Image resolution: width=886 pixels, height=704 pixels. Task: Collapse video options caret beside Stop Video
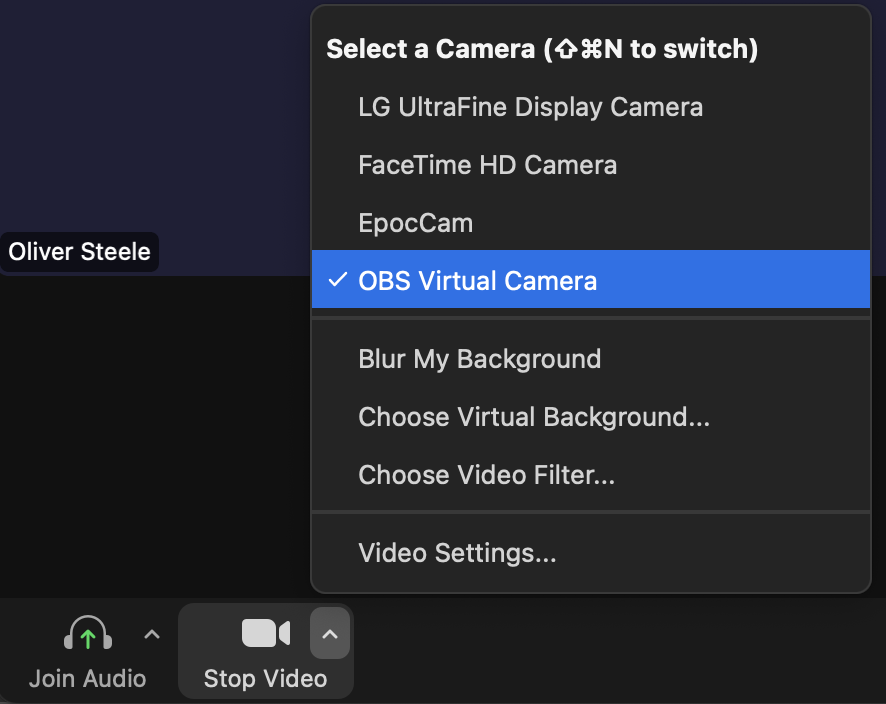330,634
